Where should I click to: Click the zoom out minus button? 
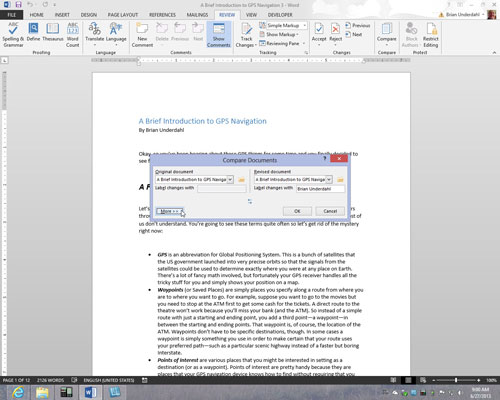coord(434,380)
